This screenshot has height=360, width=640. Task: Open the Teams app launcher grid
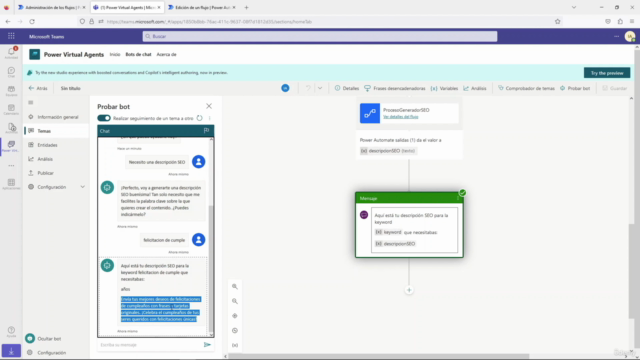11,36
